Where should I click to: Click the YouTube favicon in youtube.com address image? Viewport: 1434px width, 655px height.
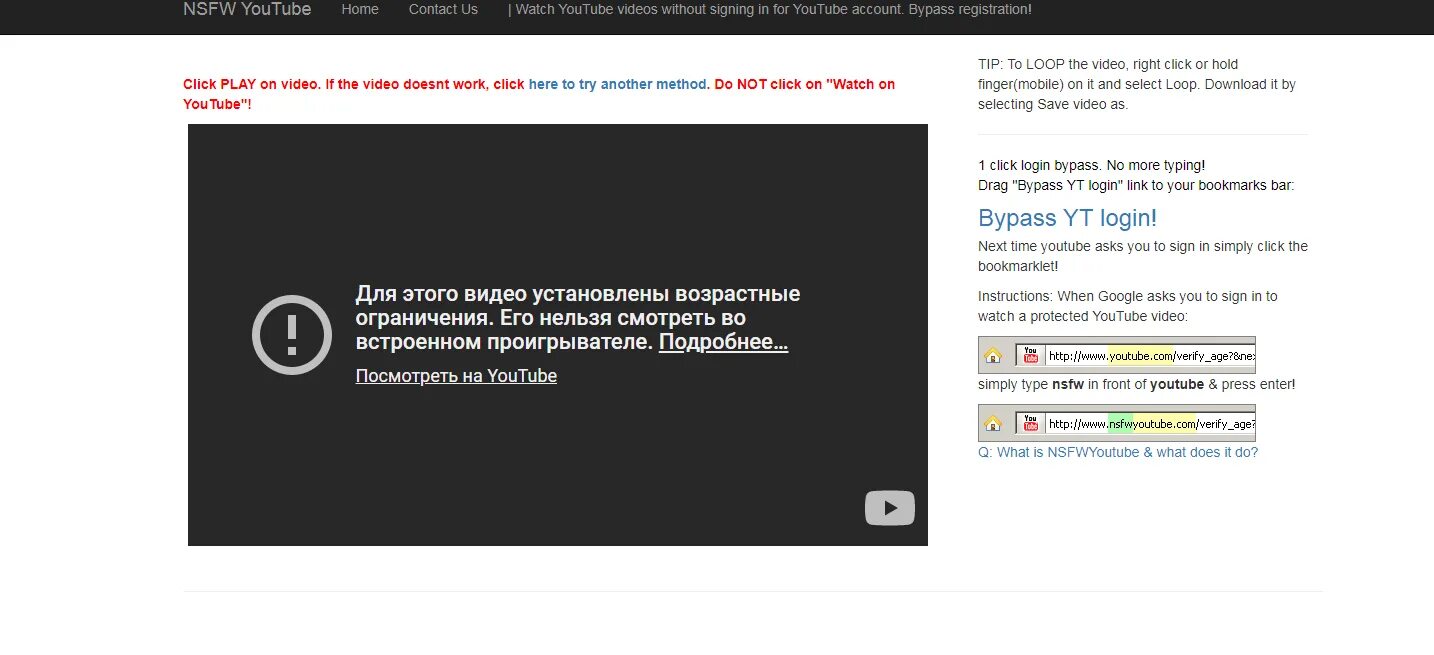point(1031,355)
